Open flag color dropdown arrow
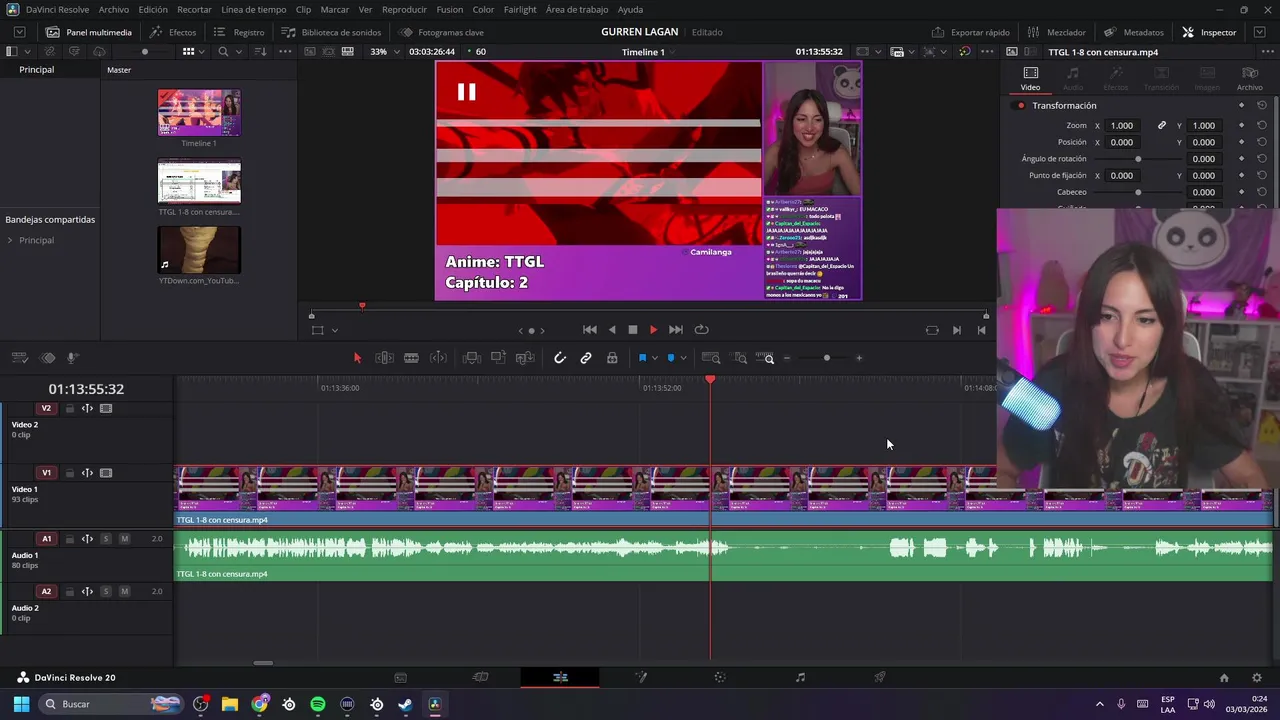This screenshot has width=1280, height=720. coord(655,358)
